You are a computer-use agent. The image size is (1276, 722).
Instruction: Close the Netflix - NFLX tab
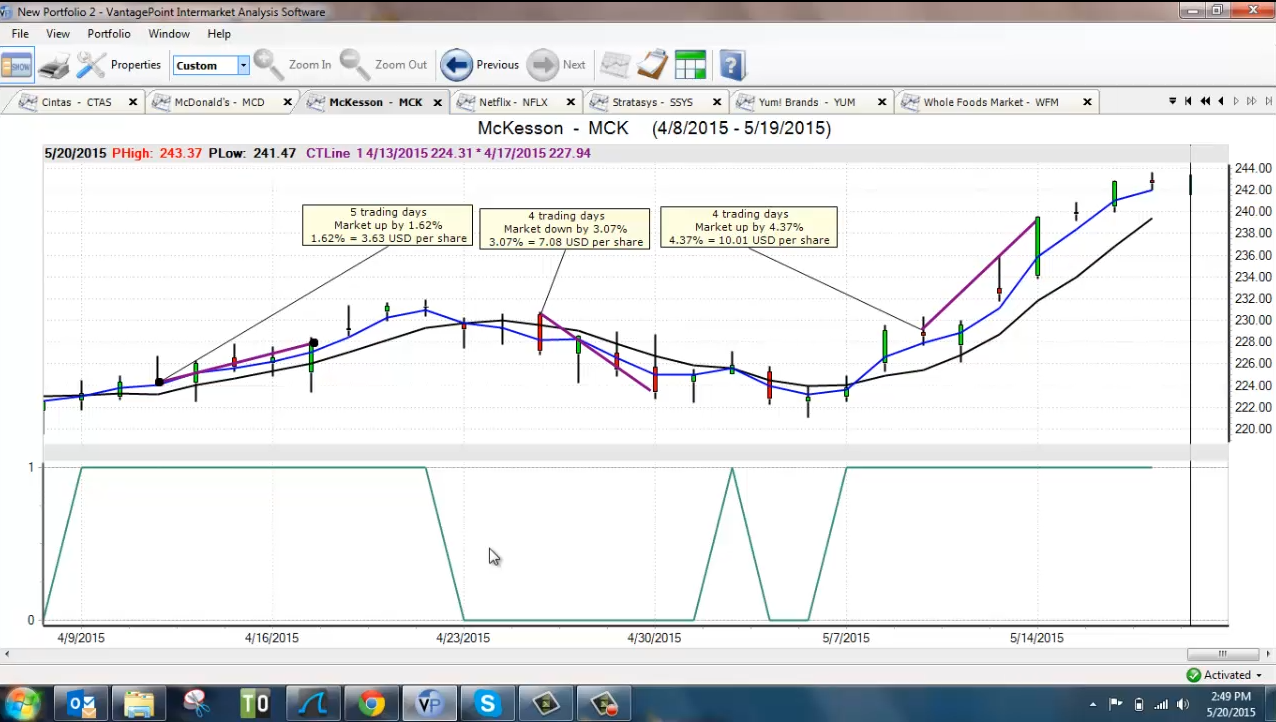pos(571,102)
